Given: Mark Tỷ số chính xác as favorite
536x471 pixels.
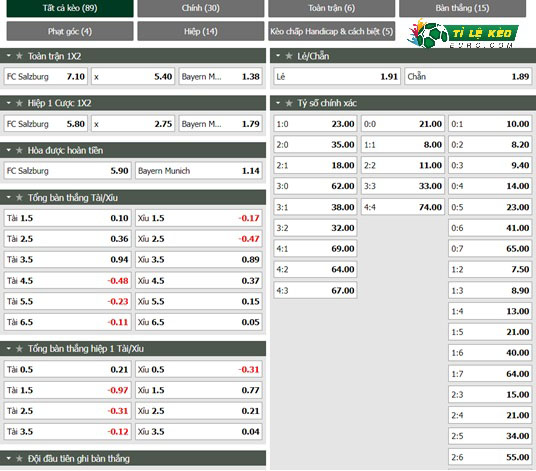Looking at the screenshot, I should click(x=289, y=103).
